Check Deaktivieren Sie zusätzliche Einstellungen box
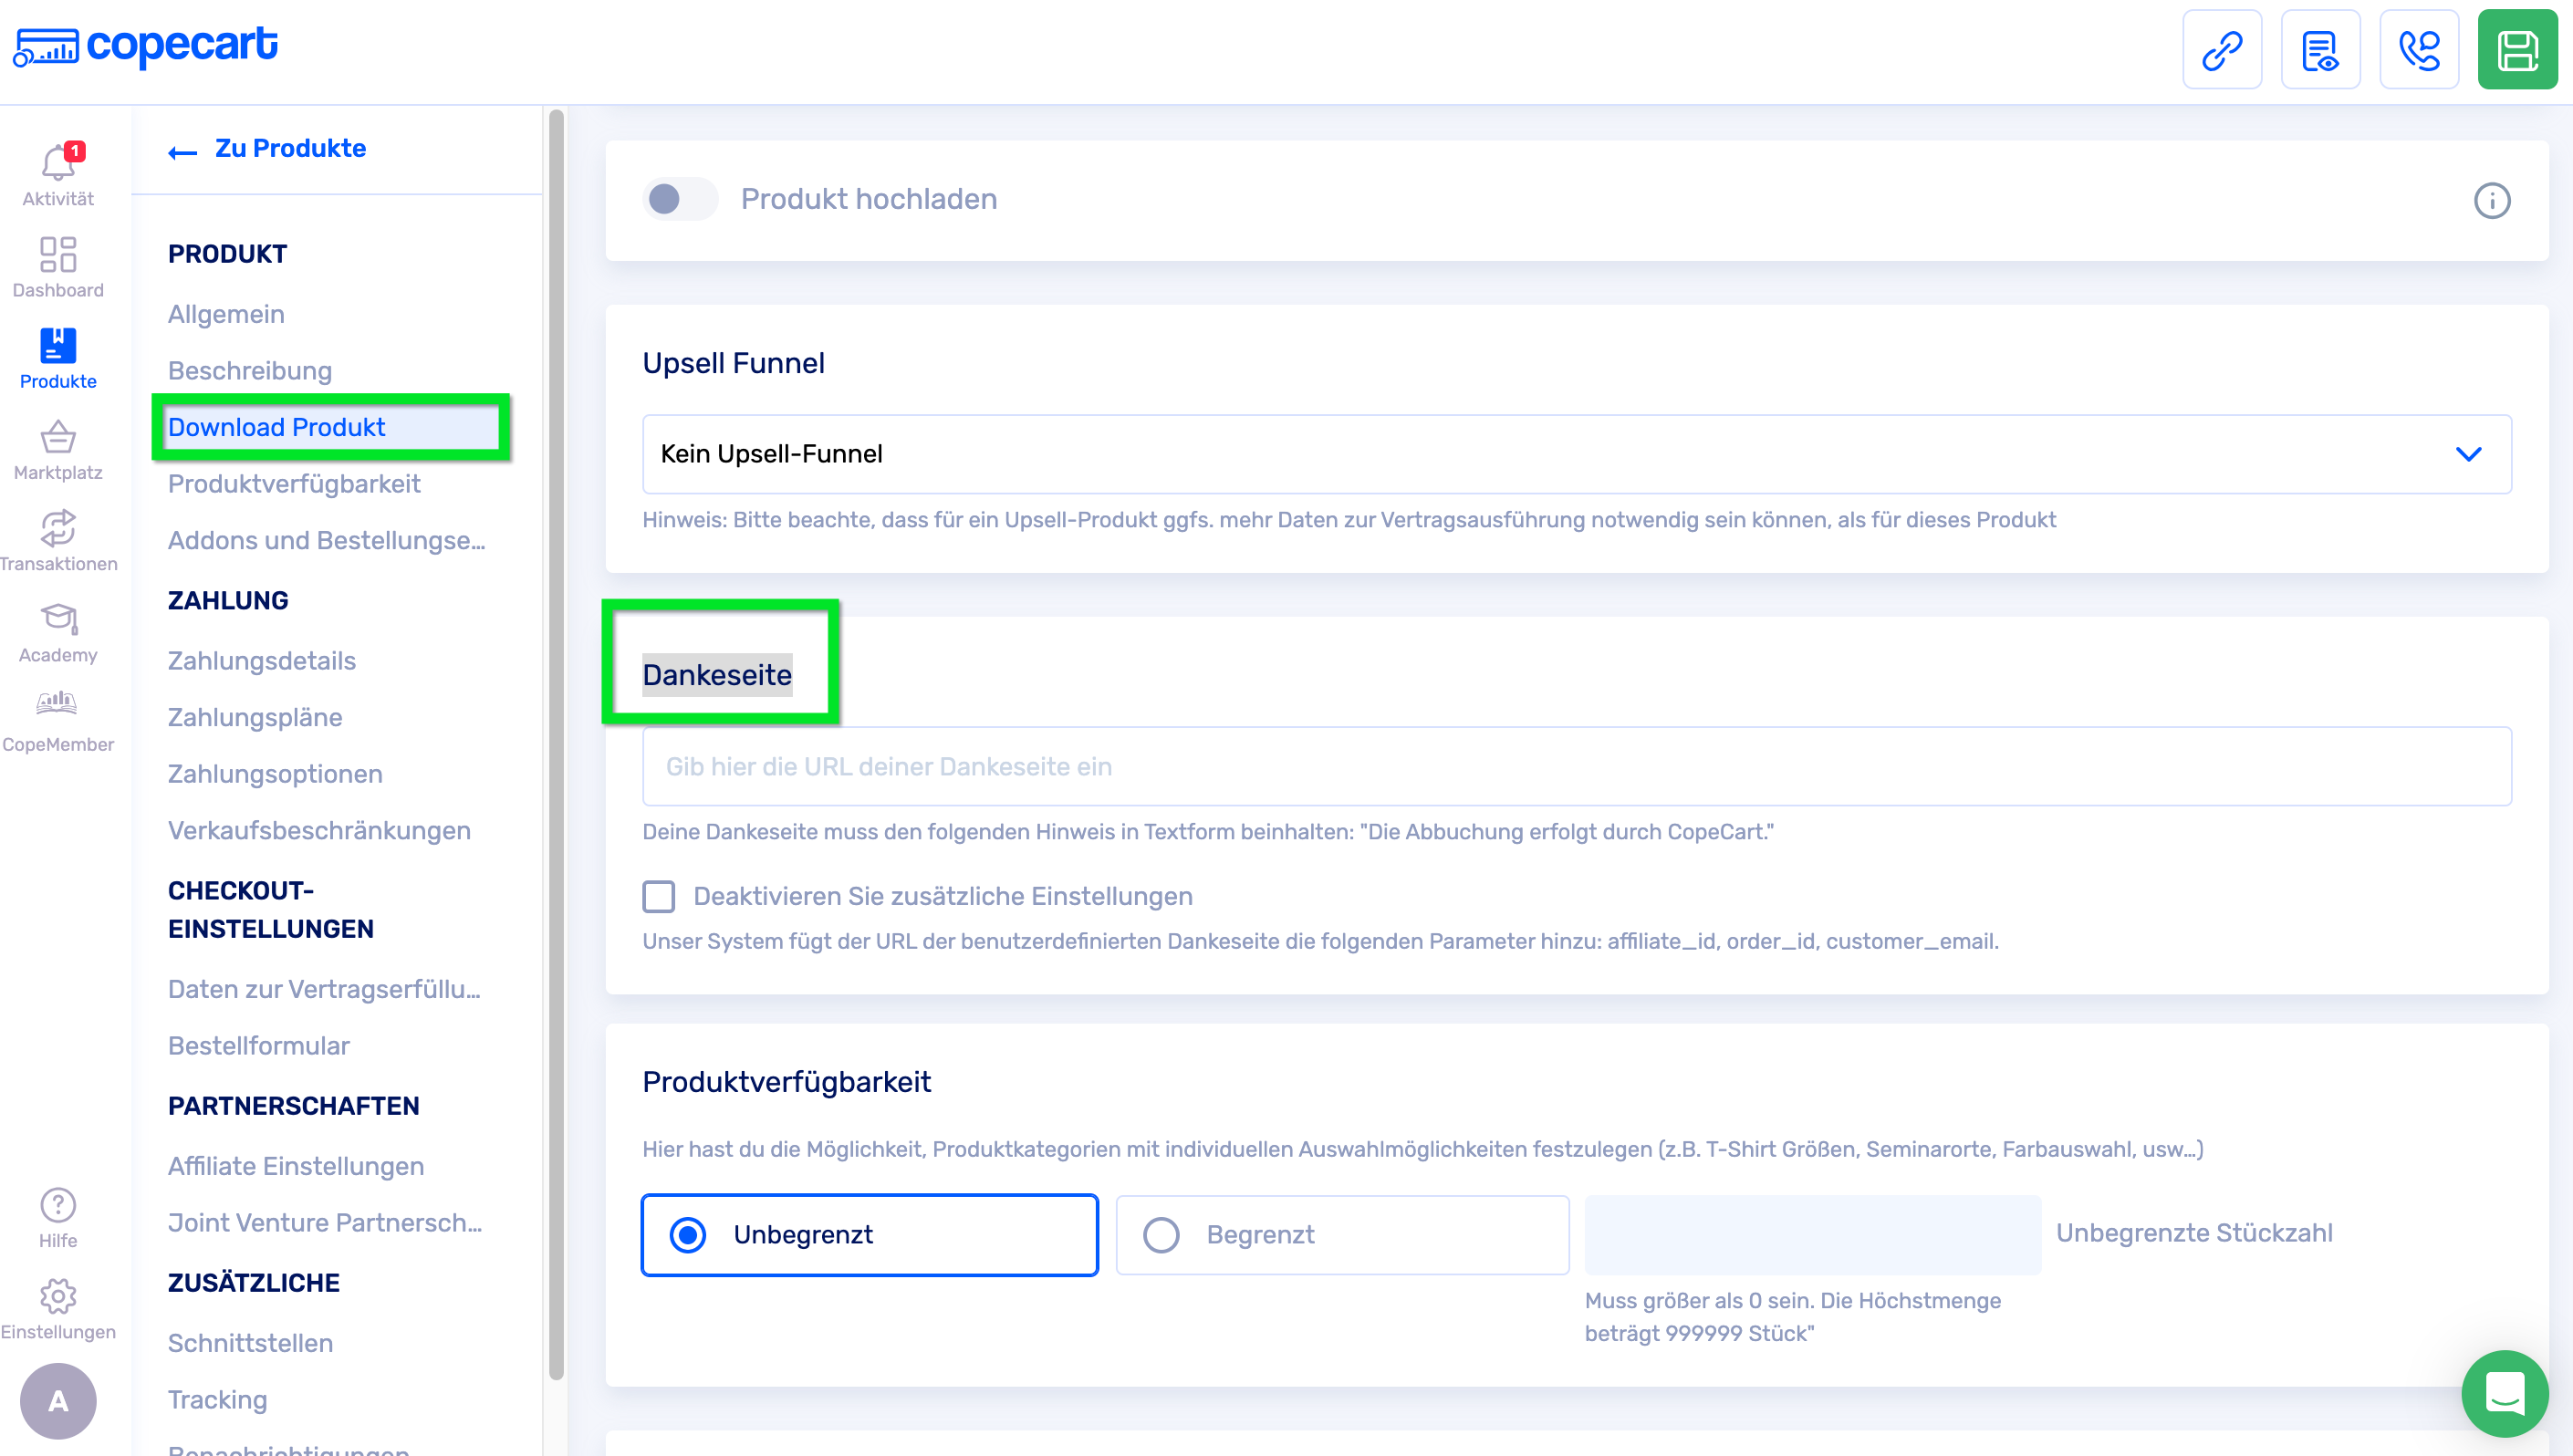Screen dimensions: 2573x1456 (659, 896)
